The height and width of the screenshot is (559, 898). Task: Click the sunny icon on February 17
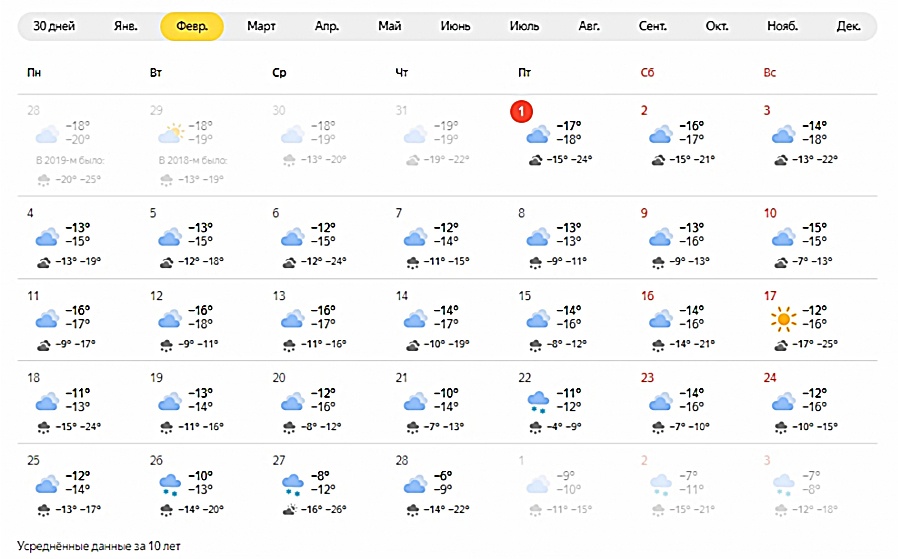click(783, 319)
